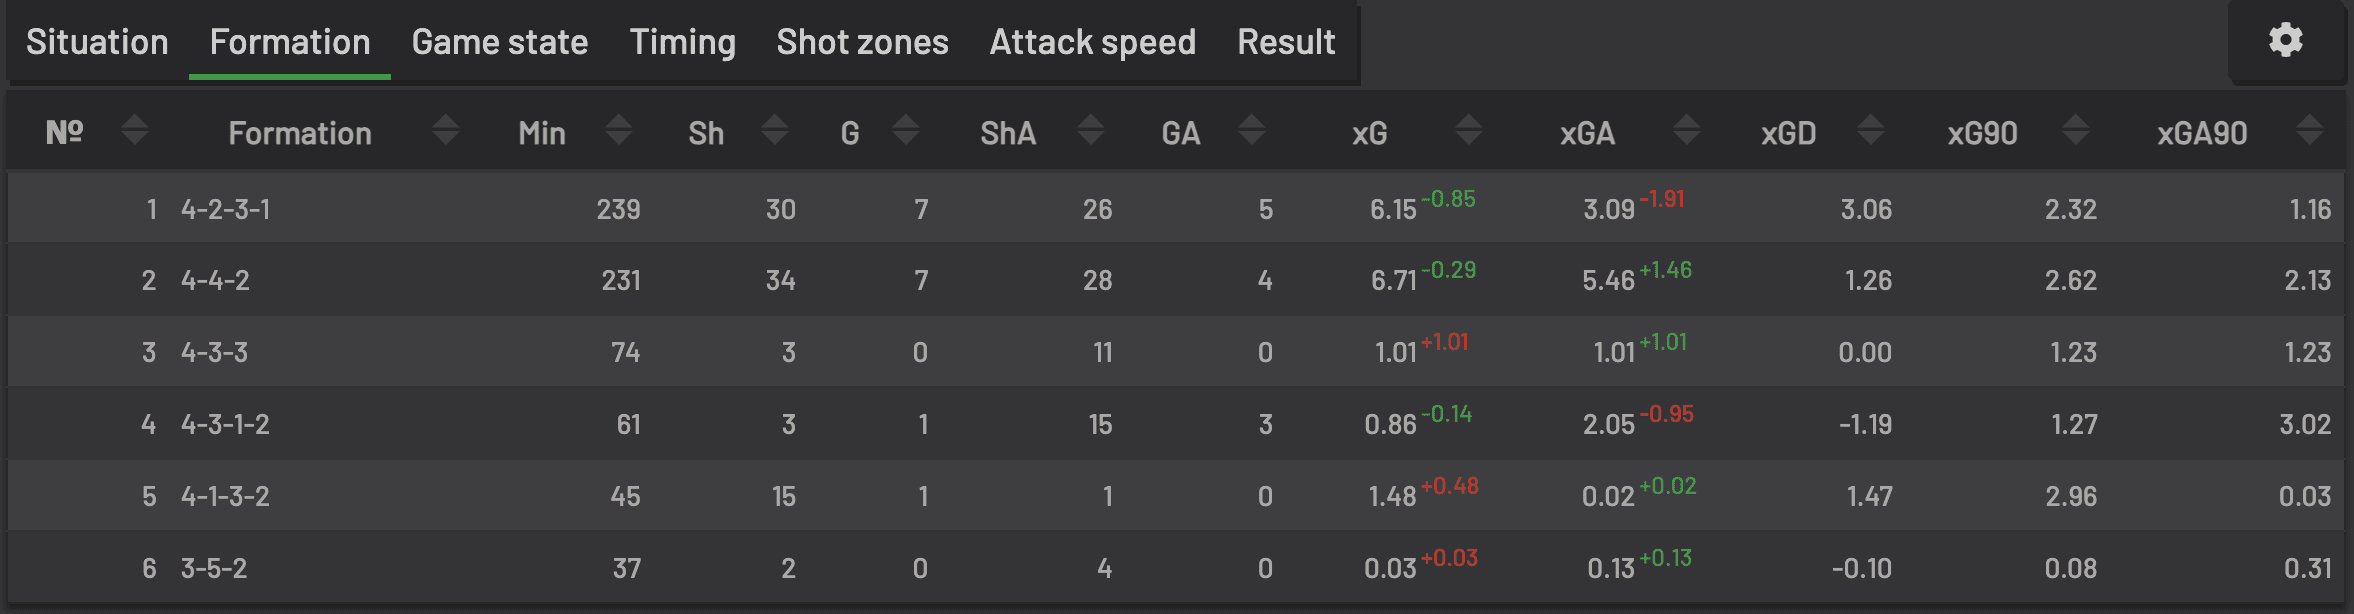Click the GA column sort arrows
2354x614 pixels.
click(x=1252, y=131)
